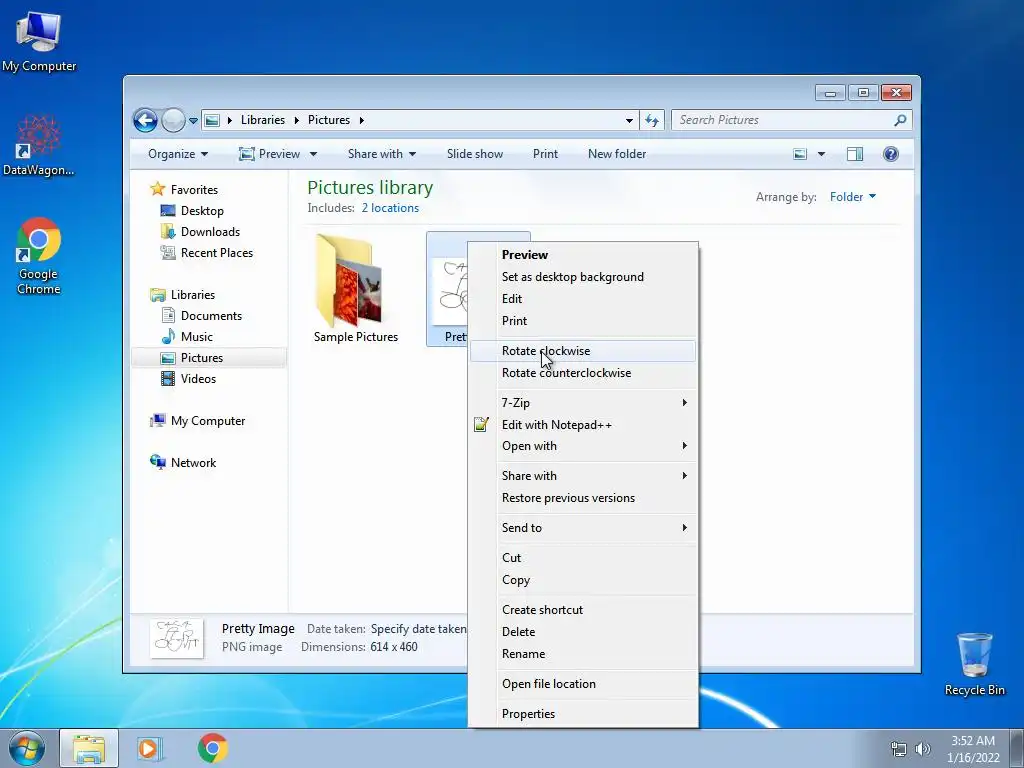Choose Set as desktop background
The image size is (1024, 768).
(583, 277)
